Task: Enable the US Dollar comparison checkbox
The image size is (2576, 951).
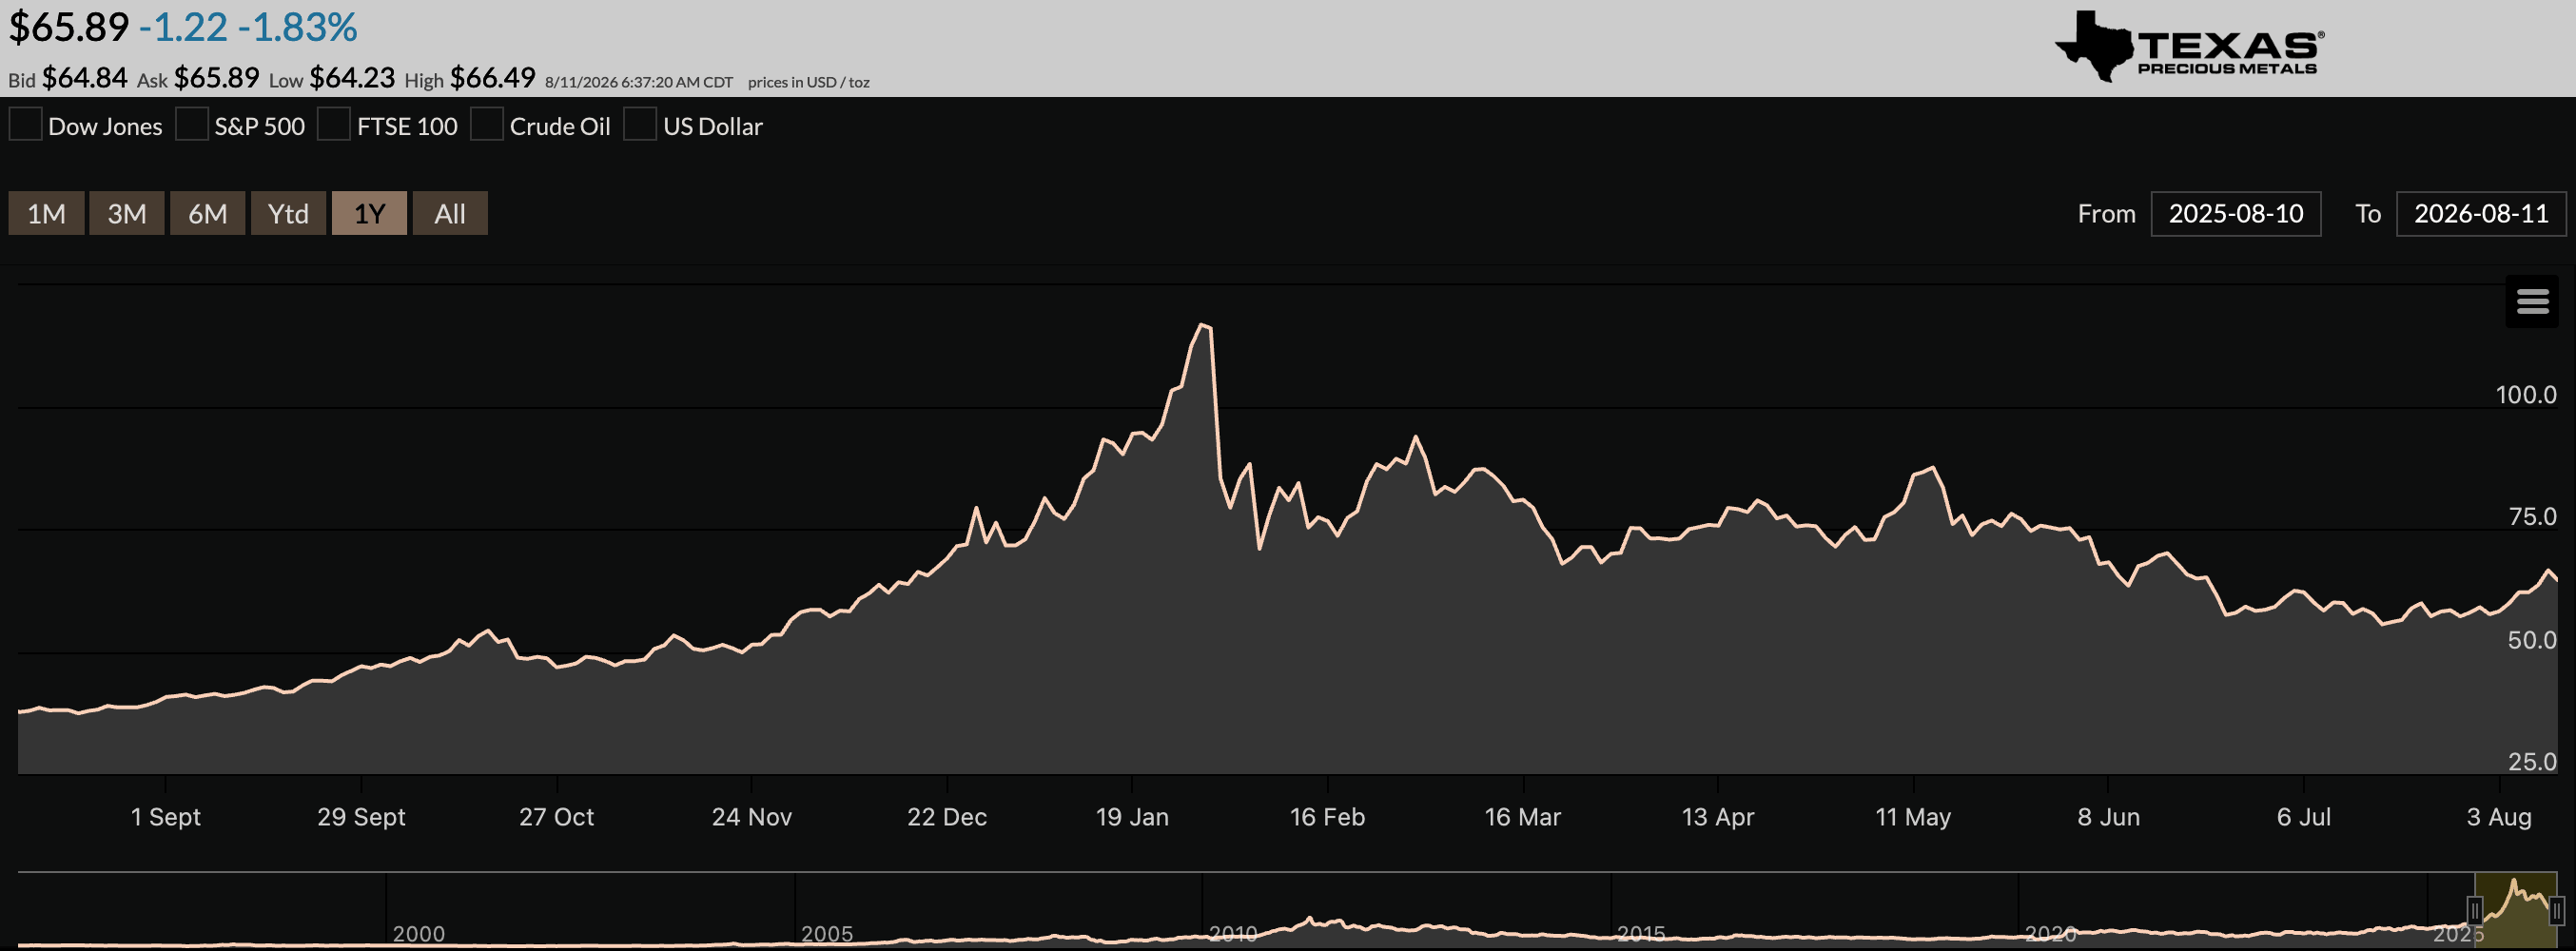Action: click(640, 125)
